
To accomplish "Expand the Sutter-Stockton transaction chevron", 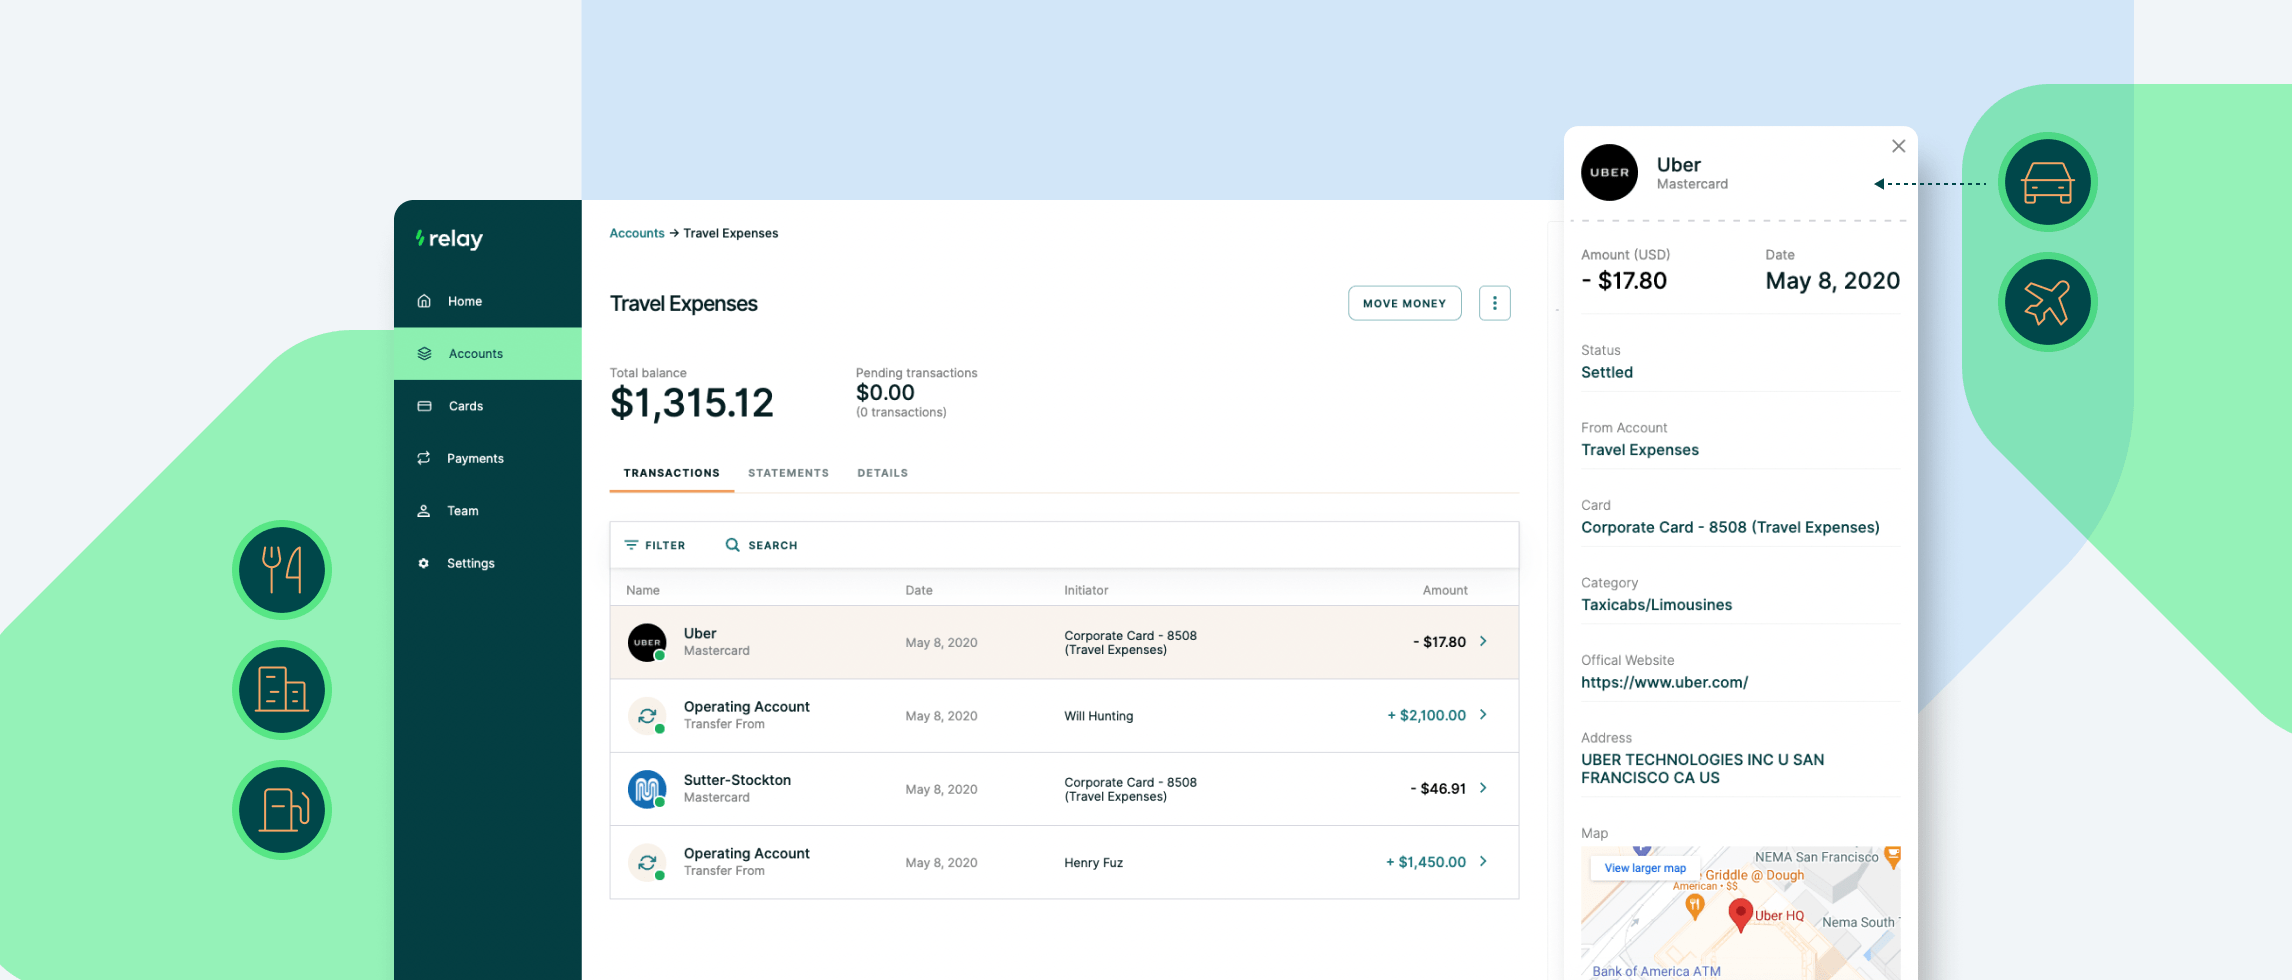I will [x=1483, y=788].
